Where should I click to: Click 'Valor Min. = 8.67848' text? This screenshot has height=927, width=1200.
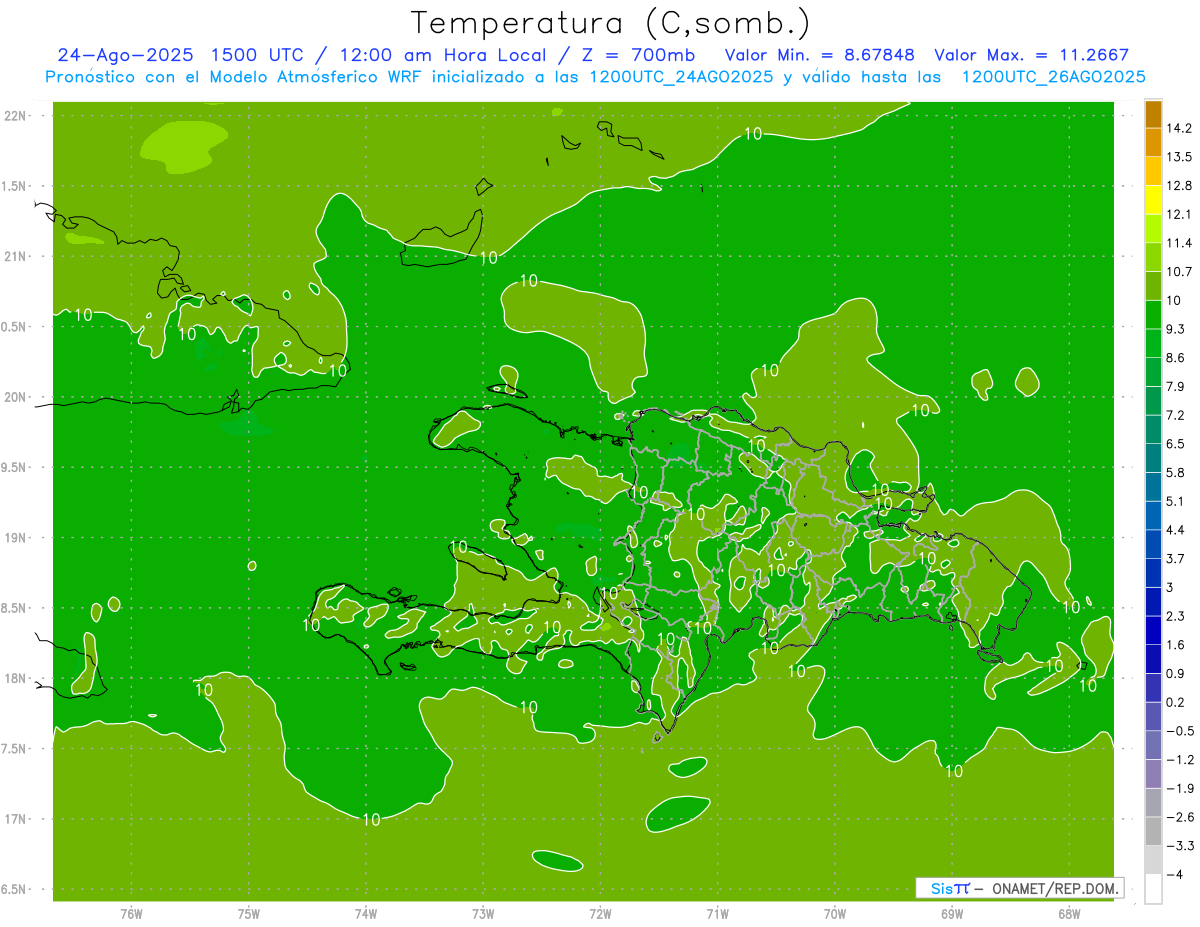819,56
